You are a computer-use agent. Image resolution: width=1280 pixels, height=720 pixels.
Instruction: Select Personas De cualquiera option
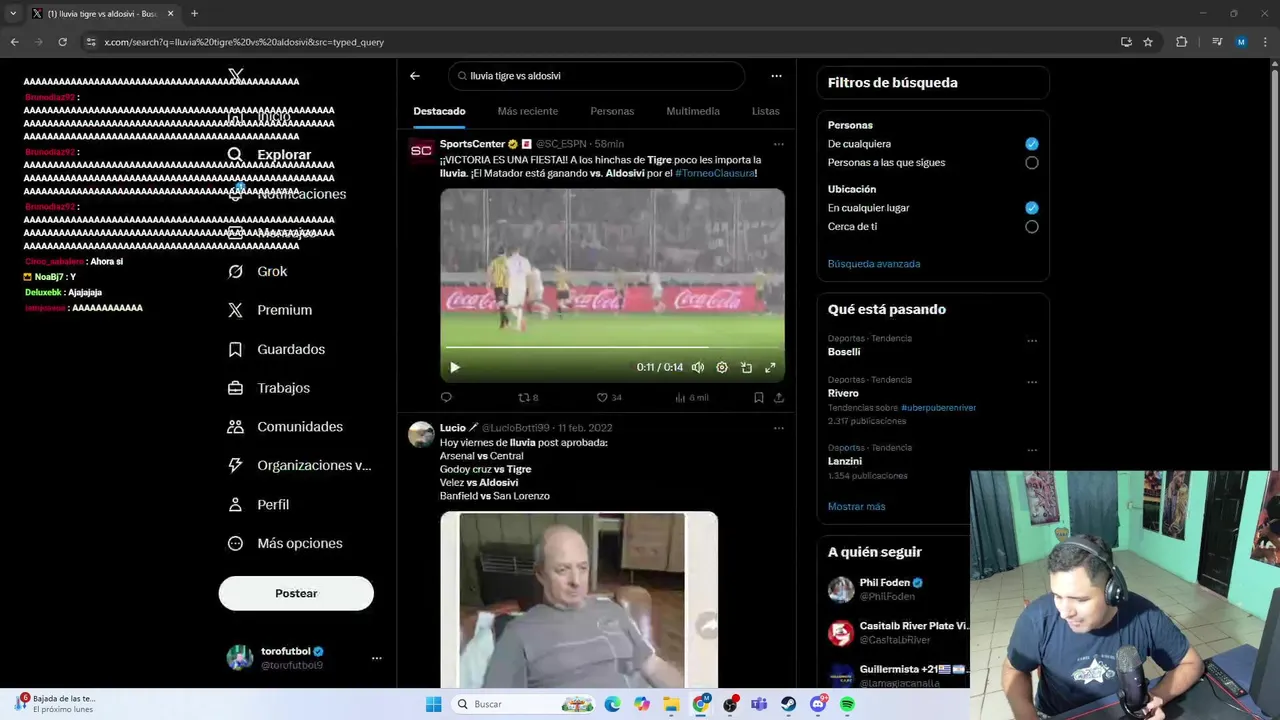(x=1032, y=144)
